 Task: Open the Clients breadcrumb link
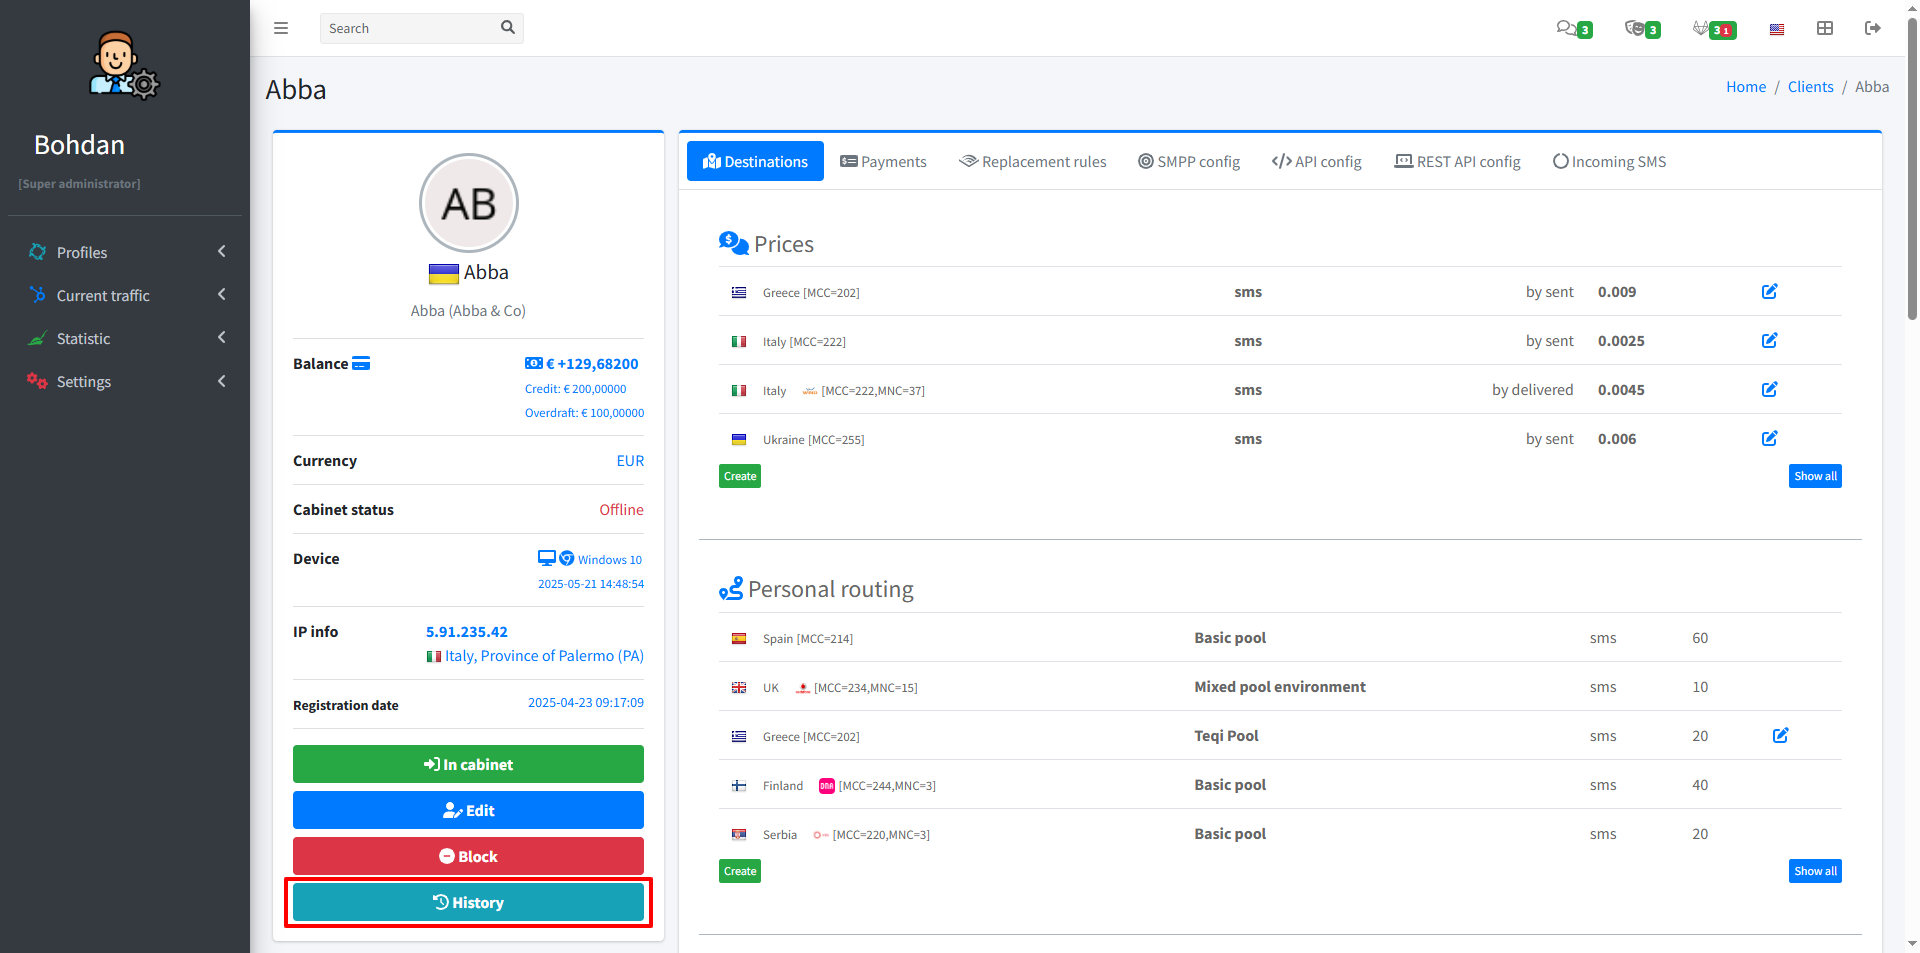1810,87
